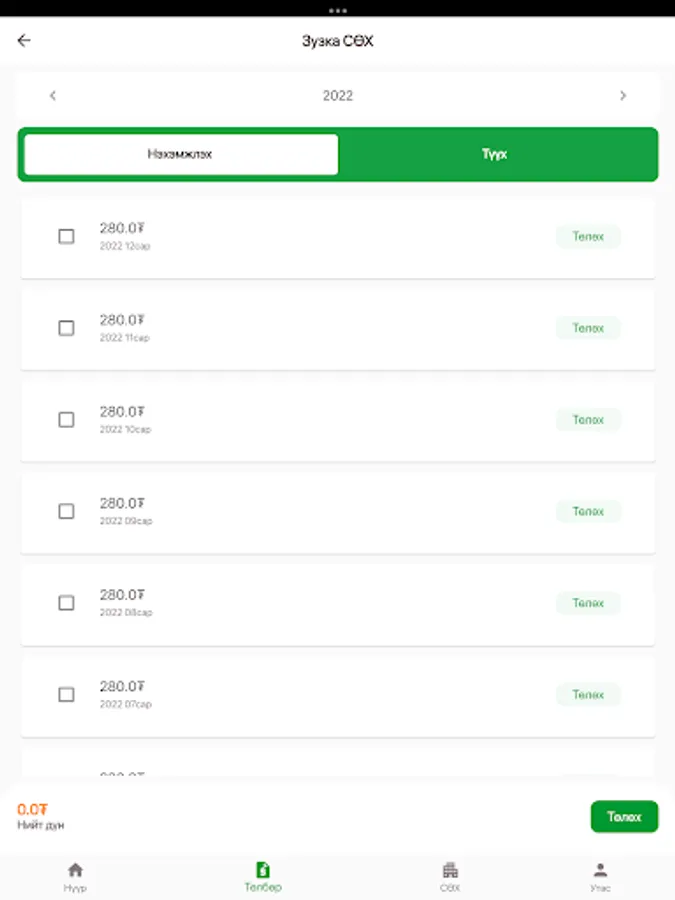Open the profile person icon
The width and height of the screenshot is (675, 900).
pos(600,870)
